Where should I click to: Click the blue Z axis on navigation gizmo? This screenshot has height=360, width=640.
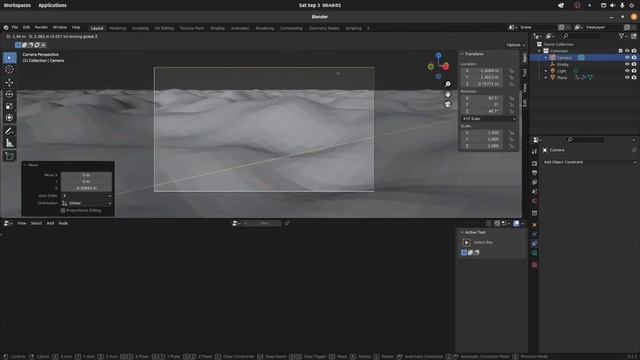click(x=438, y=55)
